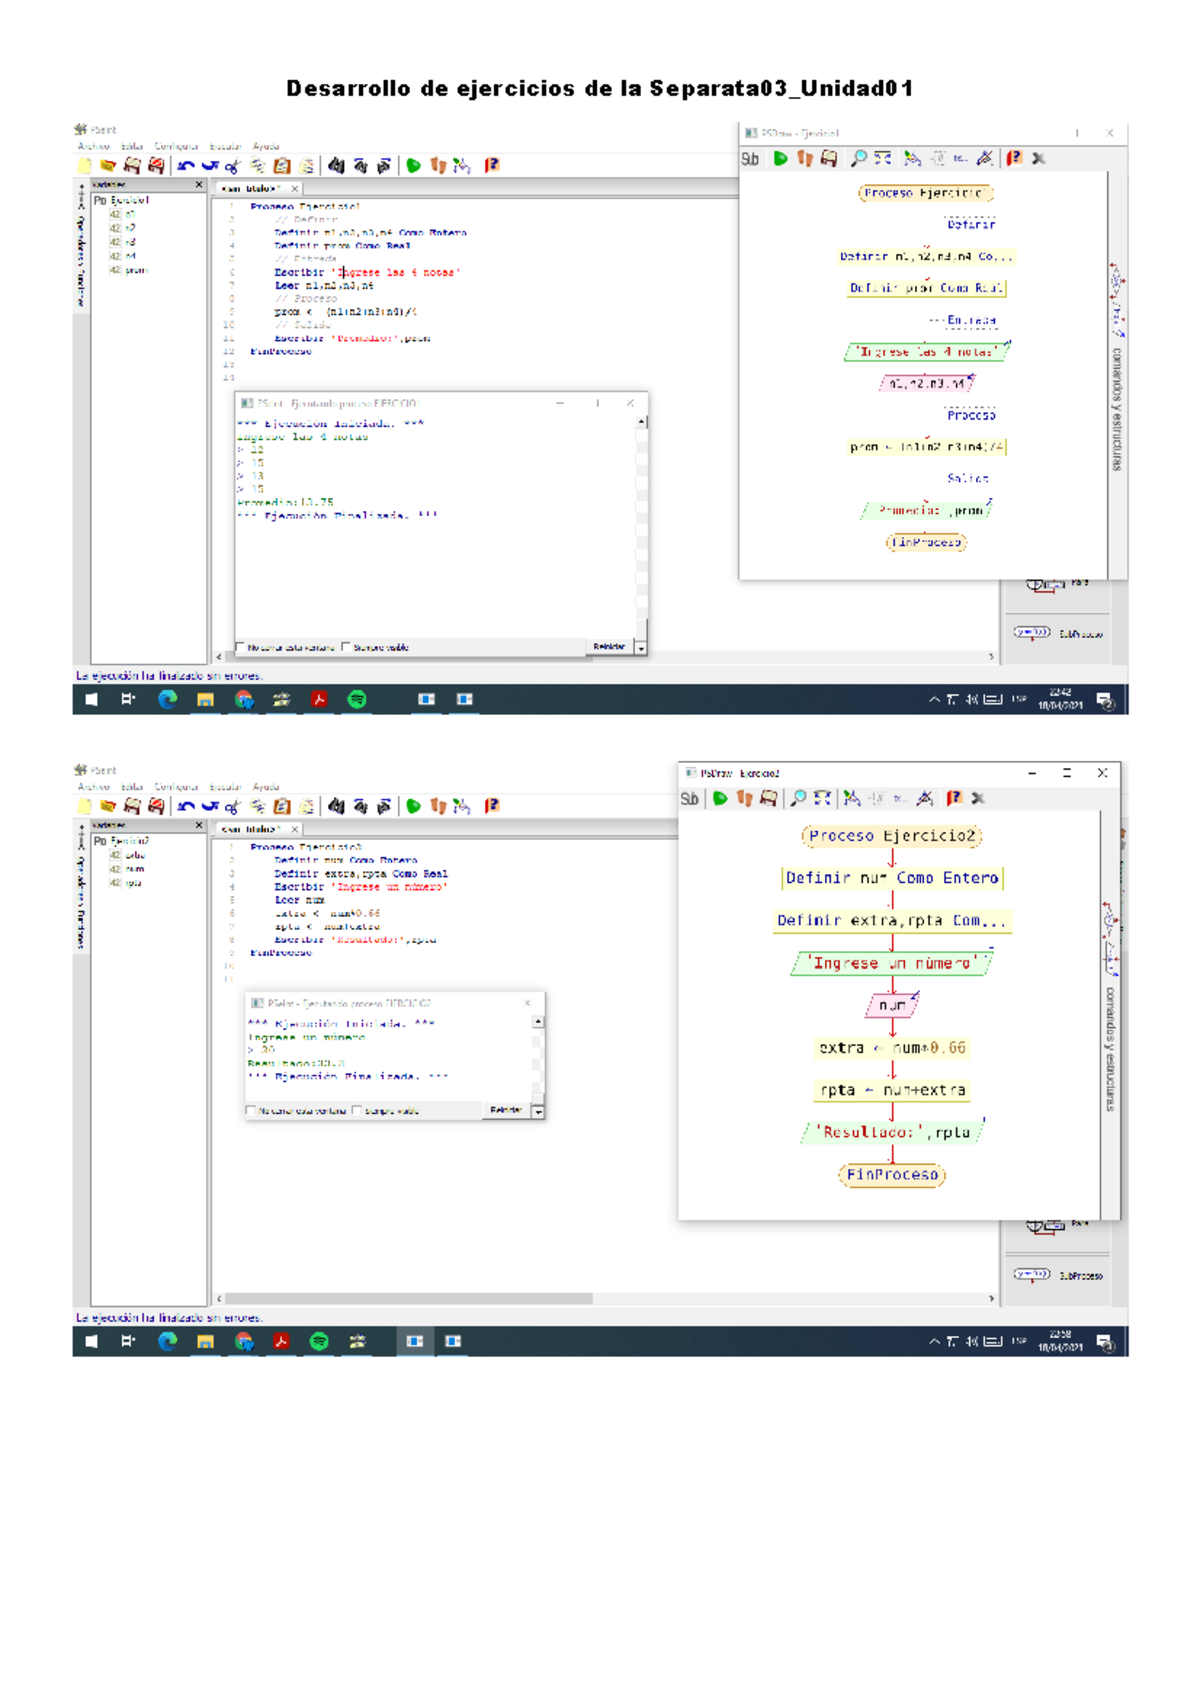Open the Archivo menu in the Ejercicio1 PSeInt window

93,146
